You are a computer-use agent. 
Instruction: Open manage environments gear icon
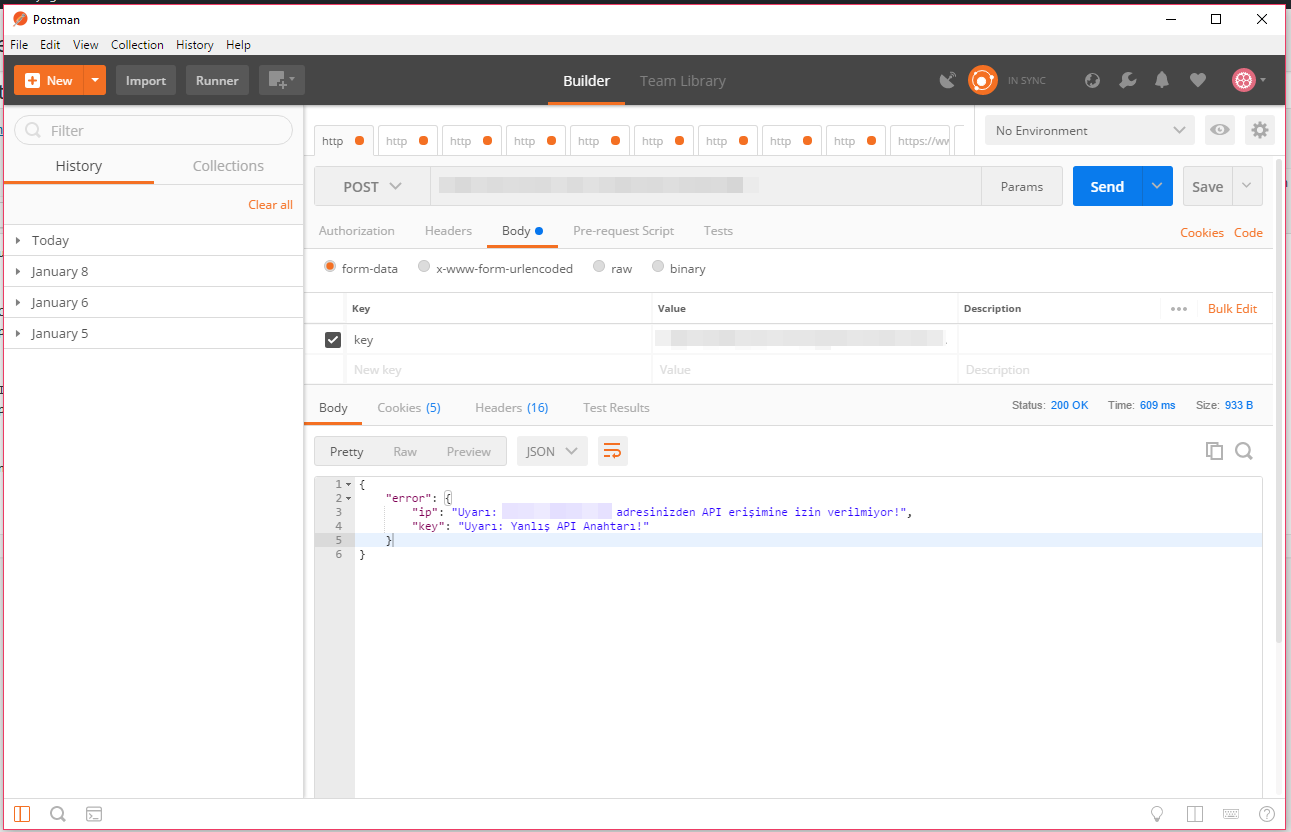pos(1260,130)
